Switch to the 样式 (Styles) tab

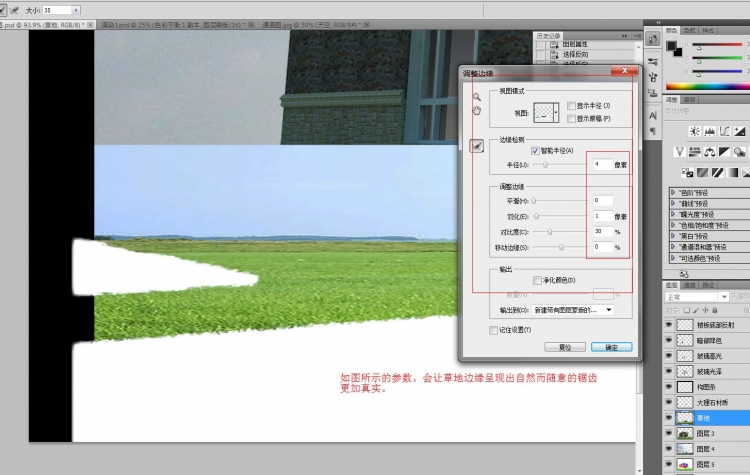(x=708, y=30)
